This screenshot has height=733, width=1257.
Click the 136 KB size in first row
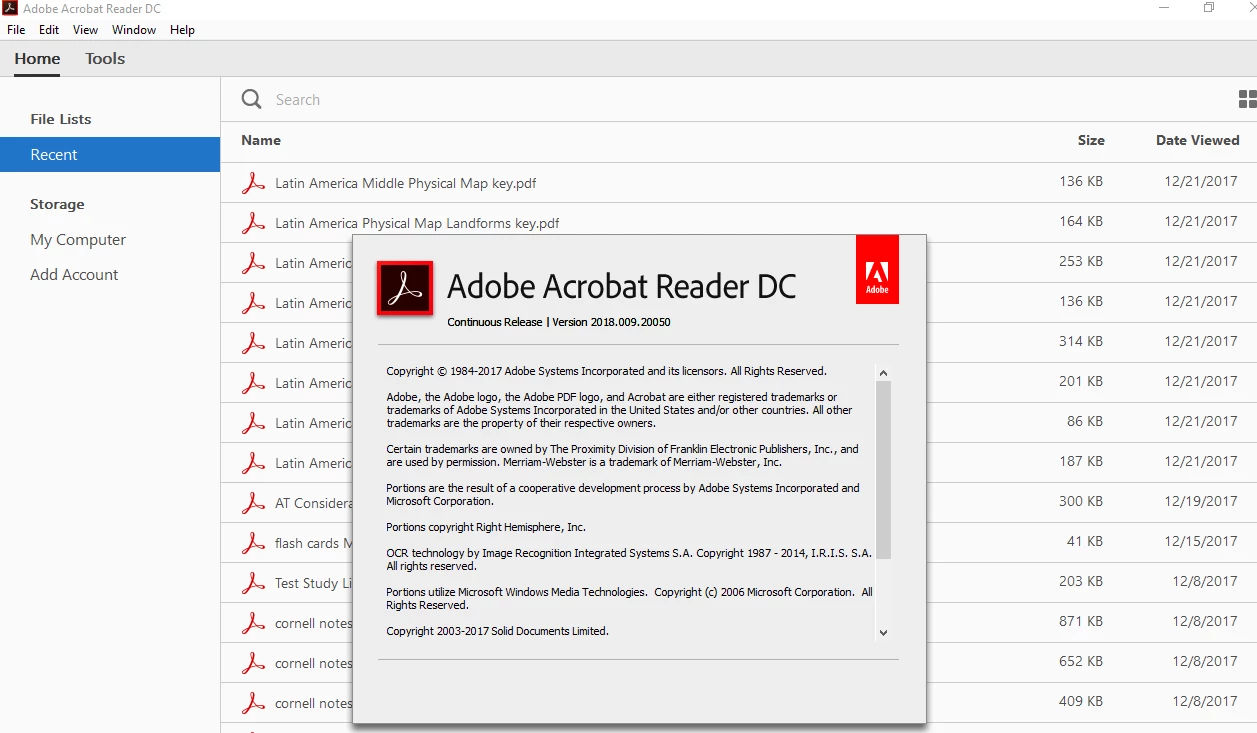click(1081, 181)
